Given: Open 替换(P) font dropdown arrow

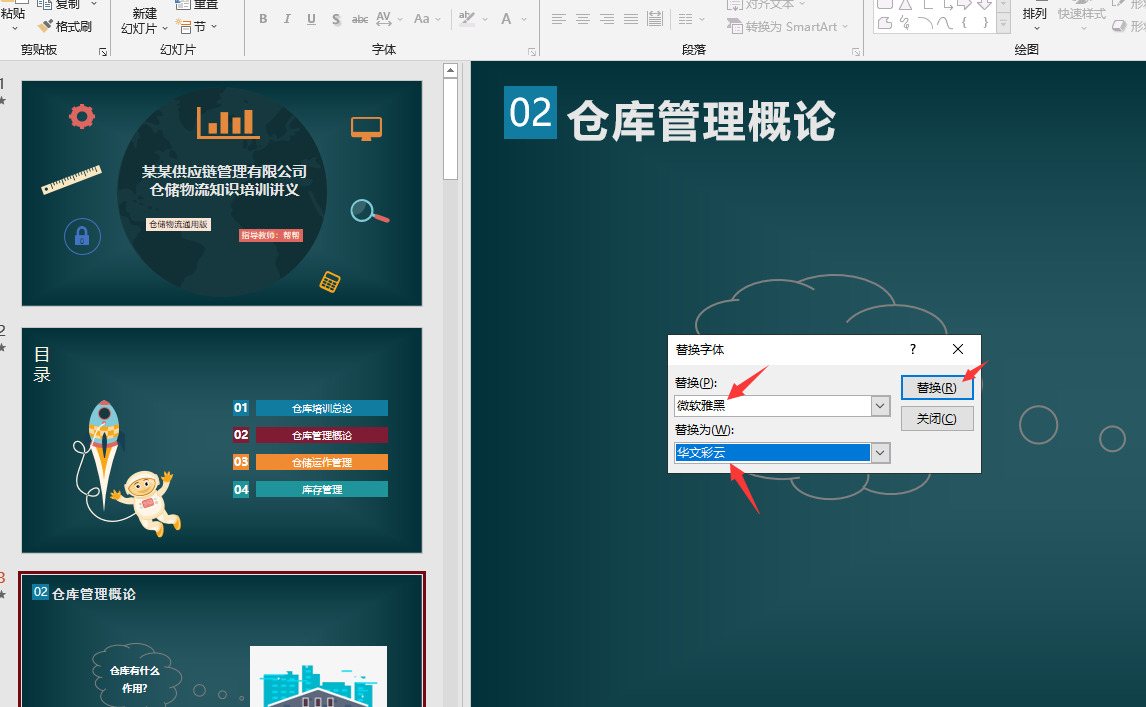Looking at the screenshot, I should pyautogui.click(x=880, y=406).
